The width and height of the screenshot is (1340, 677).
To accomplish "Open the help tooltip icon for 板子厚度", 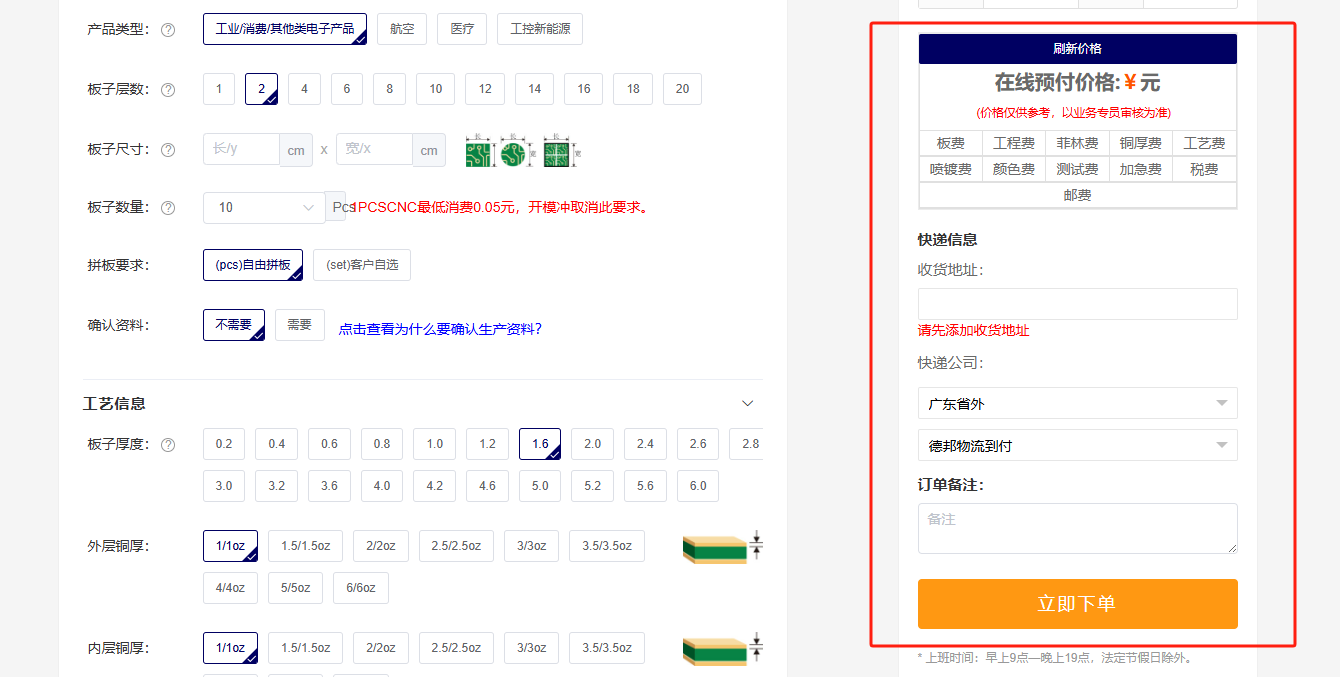I will pyautogui.click(x=168, y=444).
